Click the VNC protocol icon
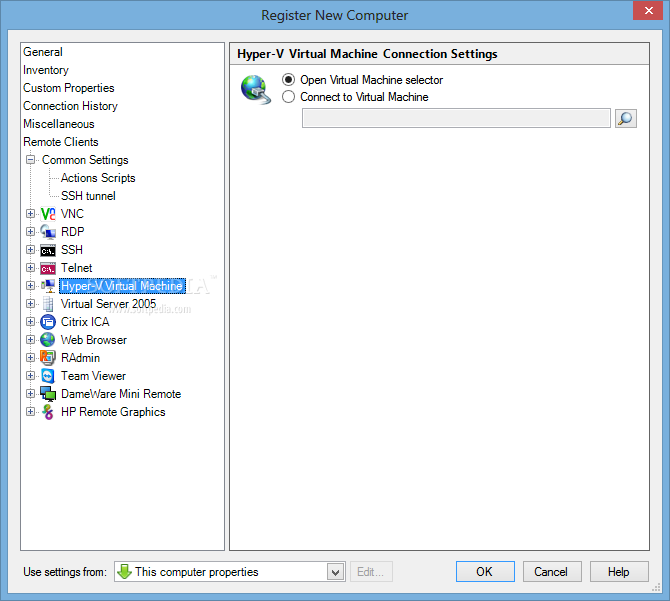670x601 pixels. click(48, 214)
